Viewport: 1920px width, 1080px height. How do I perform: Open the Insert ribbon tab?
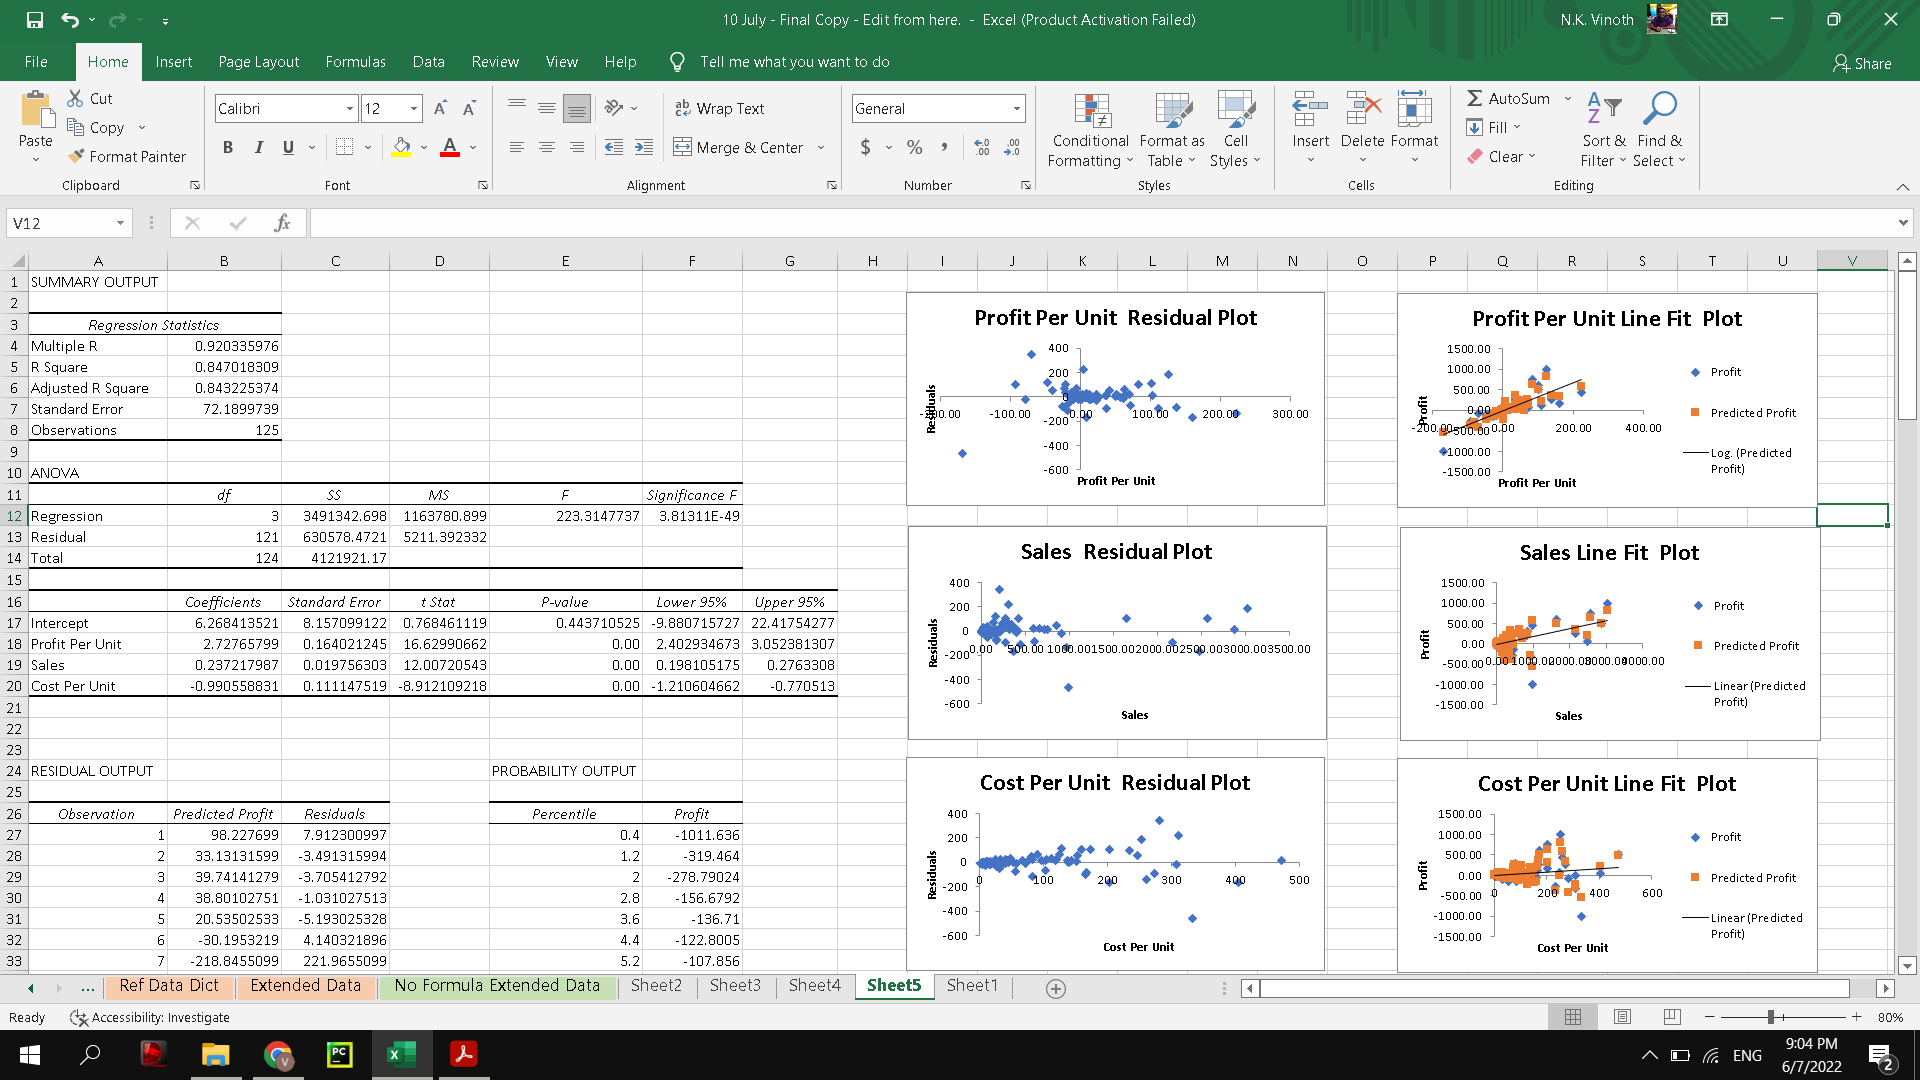coord(173,62)
